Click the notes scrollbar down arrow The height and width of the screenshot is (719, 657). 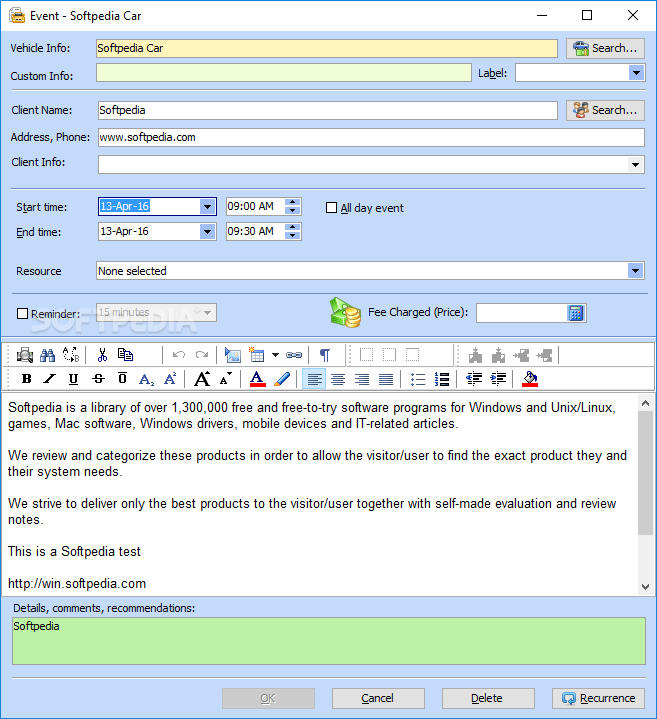[x=646, y=586]
